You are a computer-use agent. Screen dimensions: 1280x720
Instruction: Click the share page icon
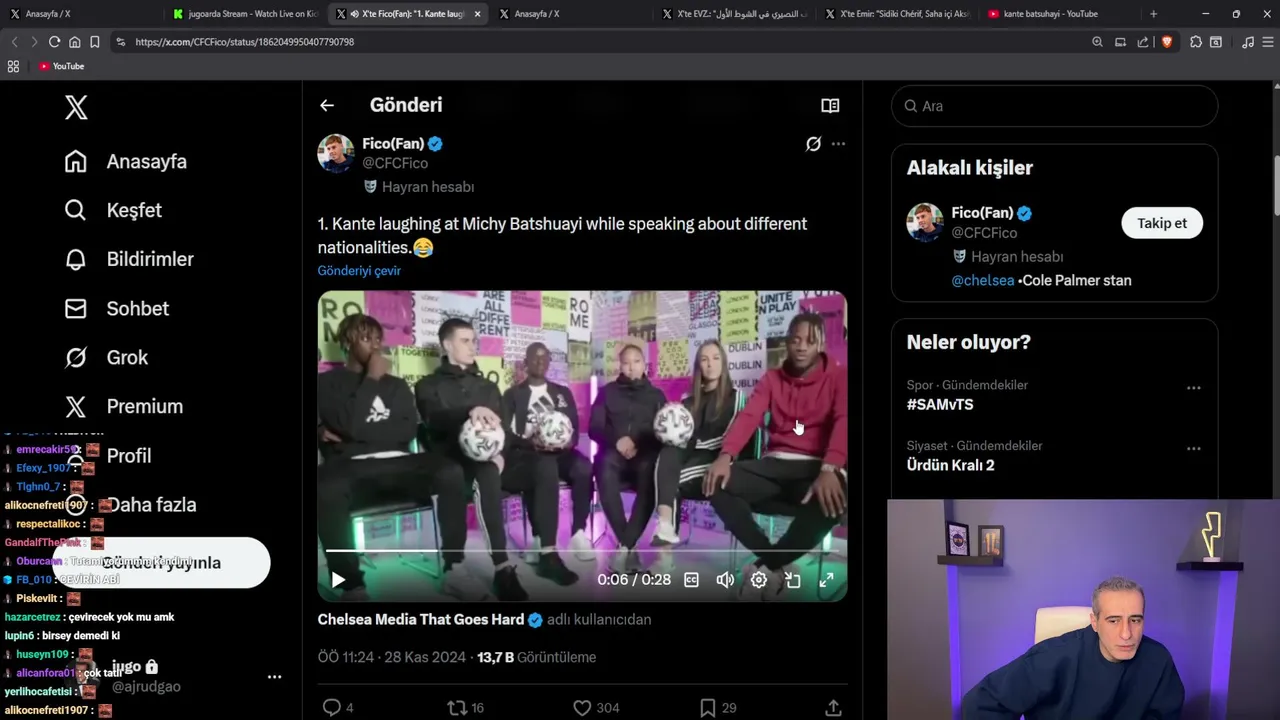click(x=1143, y=42)
